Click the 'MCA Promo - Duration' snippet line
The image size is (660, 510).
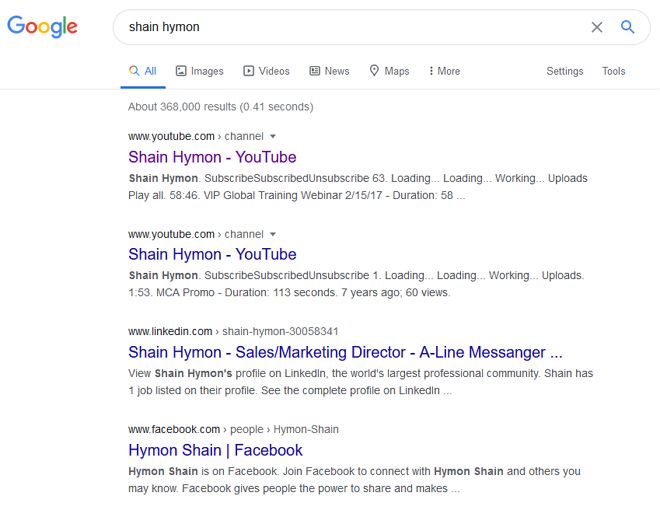[x=212, y=292]
